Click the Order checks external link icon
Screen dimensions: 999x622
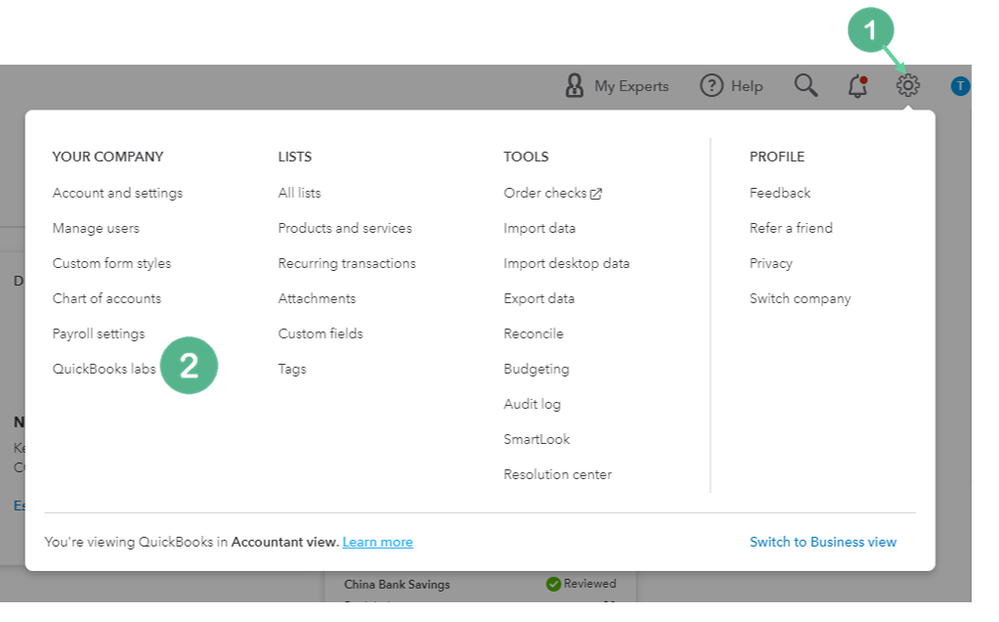(x=596, y=194)
